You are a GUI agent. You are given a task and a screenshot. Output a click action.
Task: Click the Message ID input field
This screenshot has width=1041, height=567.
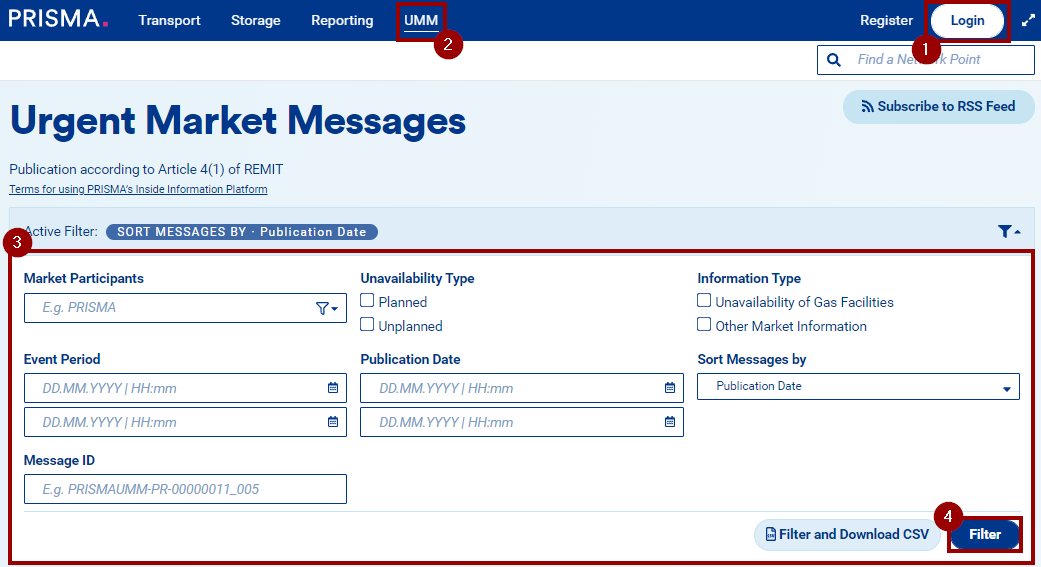click(185, 489)
